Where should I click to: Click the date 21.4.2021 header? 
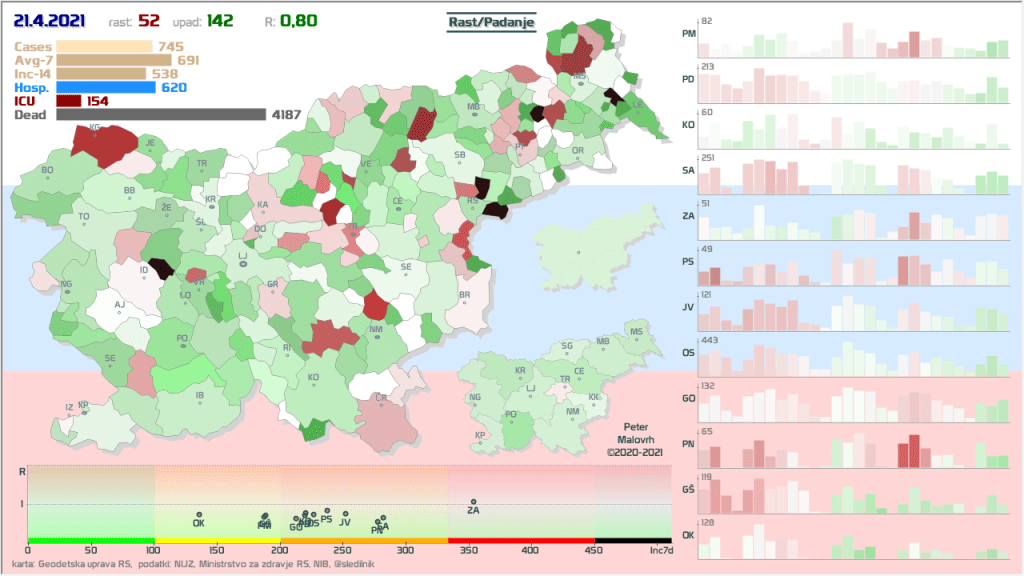50,21
